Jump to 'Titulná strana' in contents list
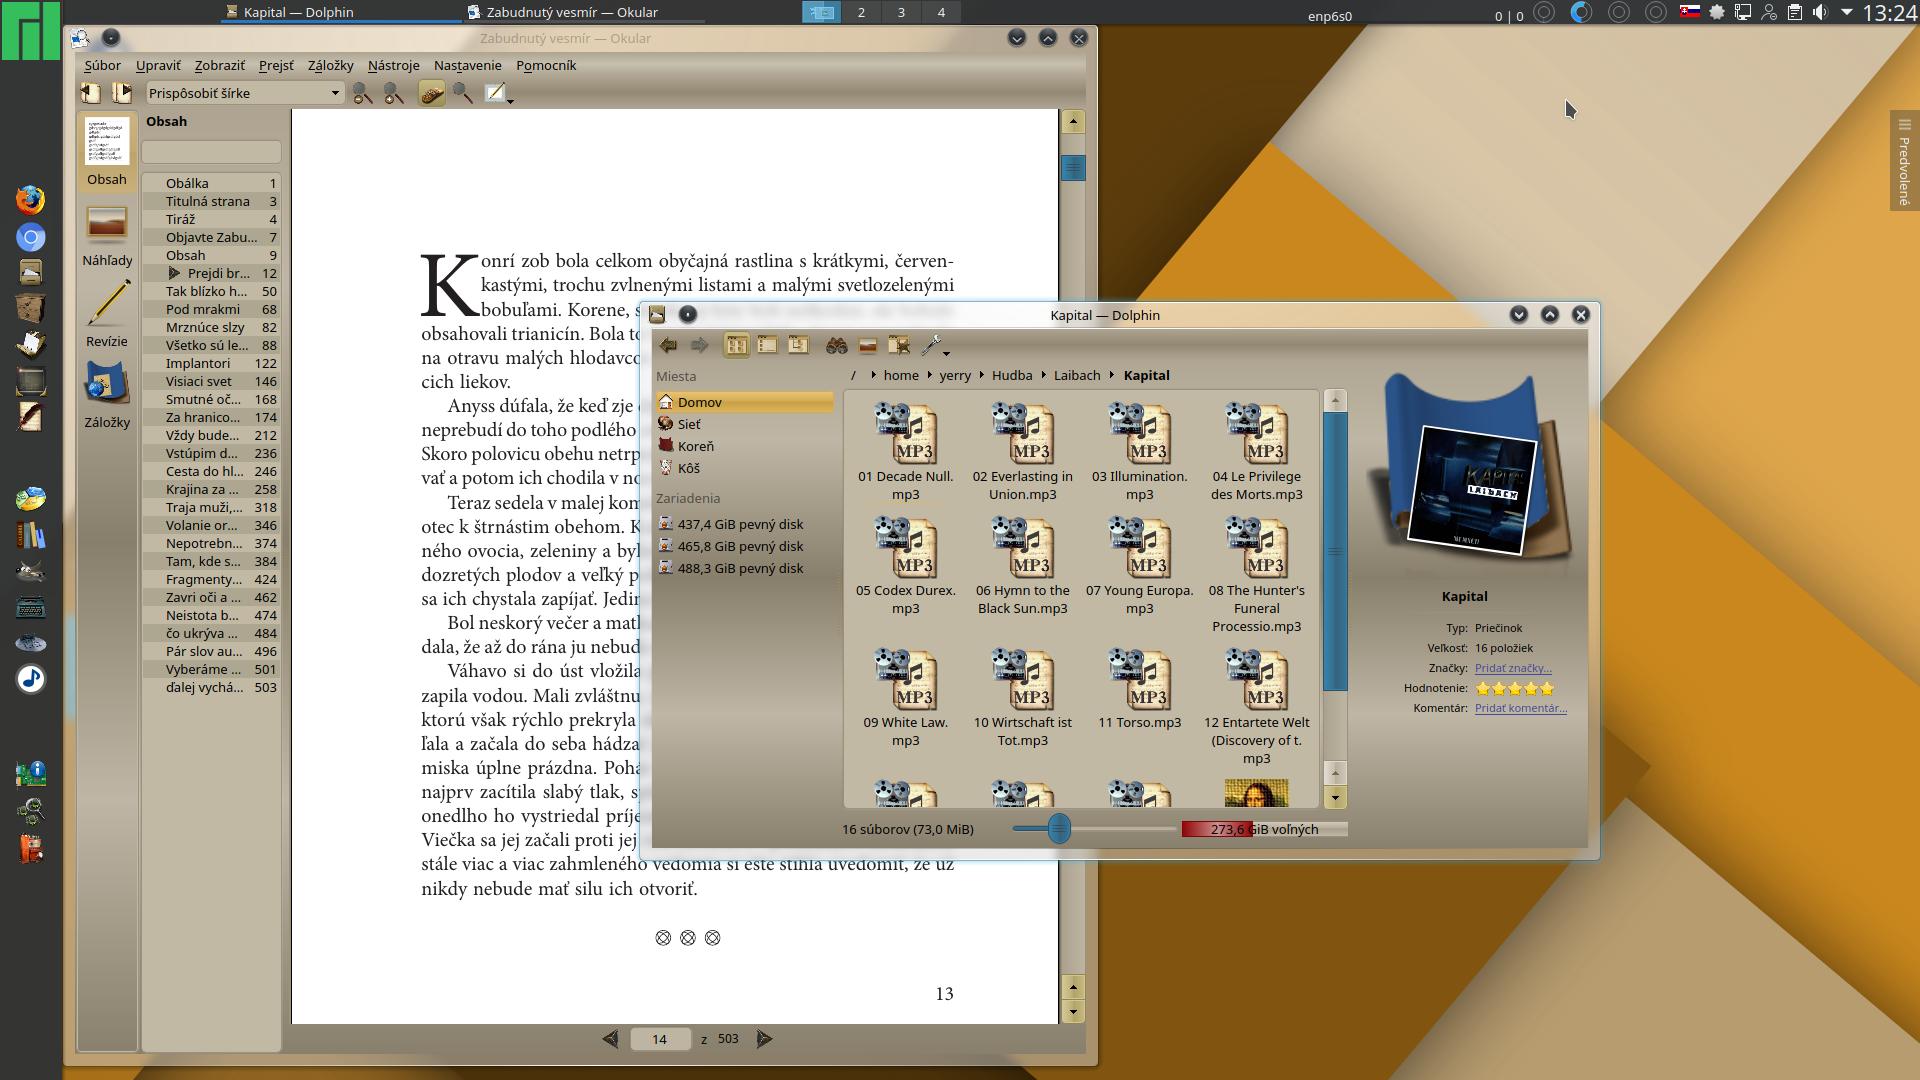This screenshot has height=1080, width=1920. click(x=211, y=201)
